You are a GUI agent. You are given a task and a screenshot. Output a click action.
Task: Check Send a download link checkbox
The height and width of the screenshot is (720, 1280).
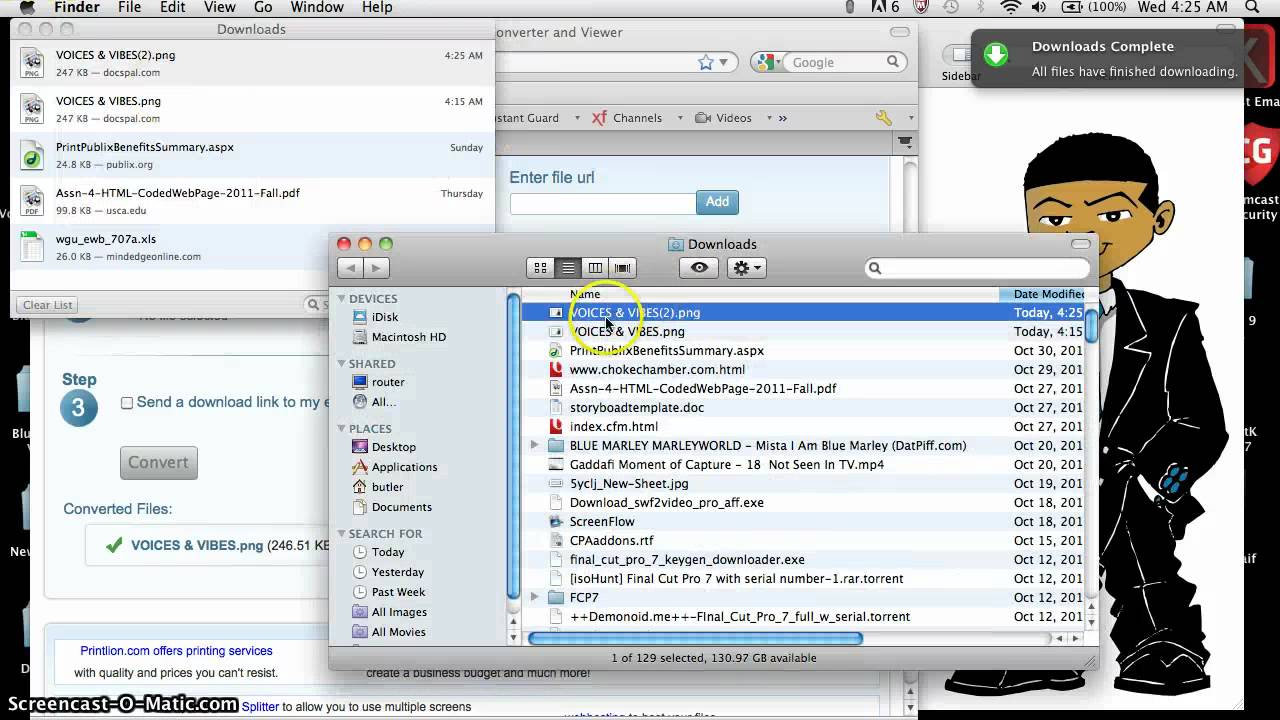127,403
